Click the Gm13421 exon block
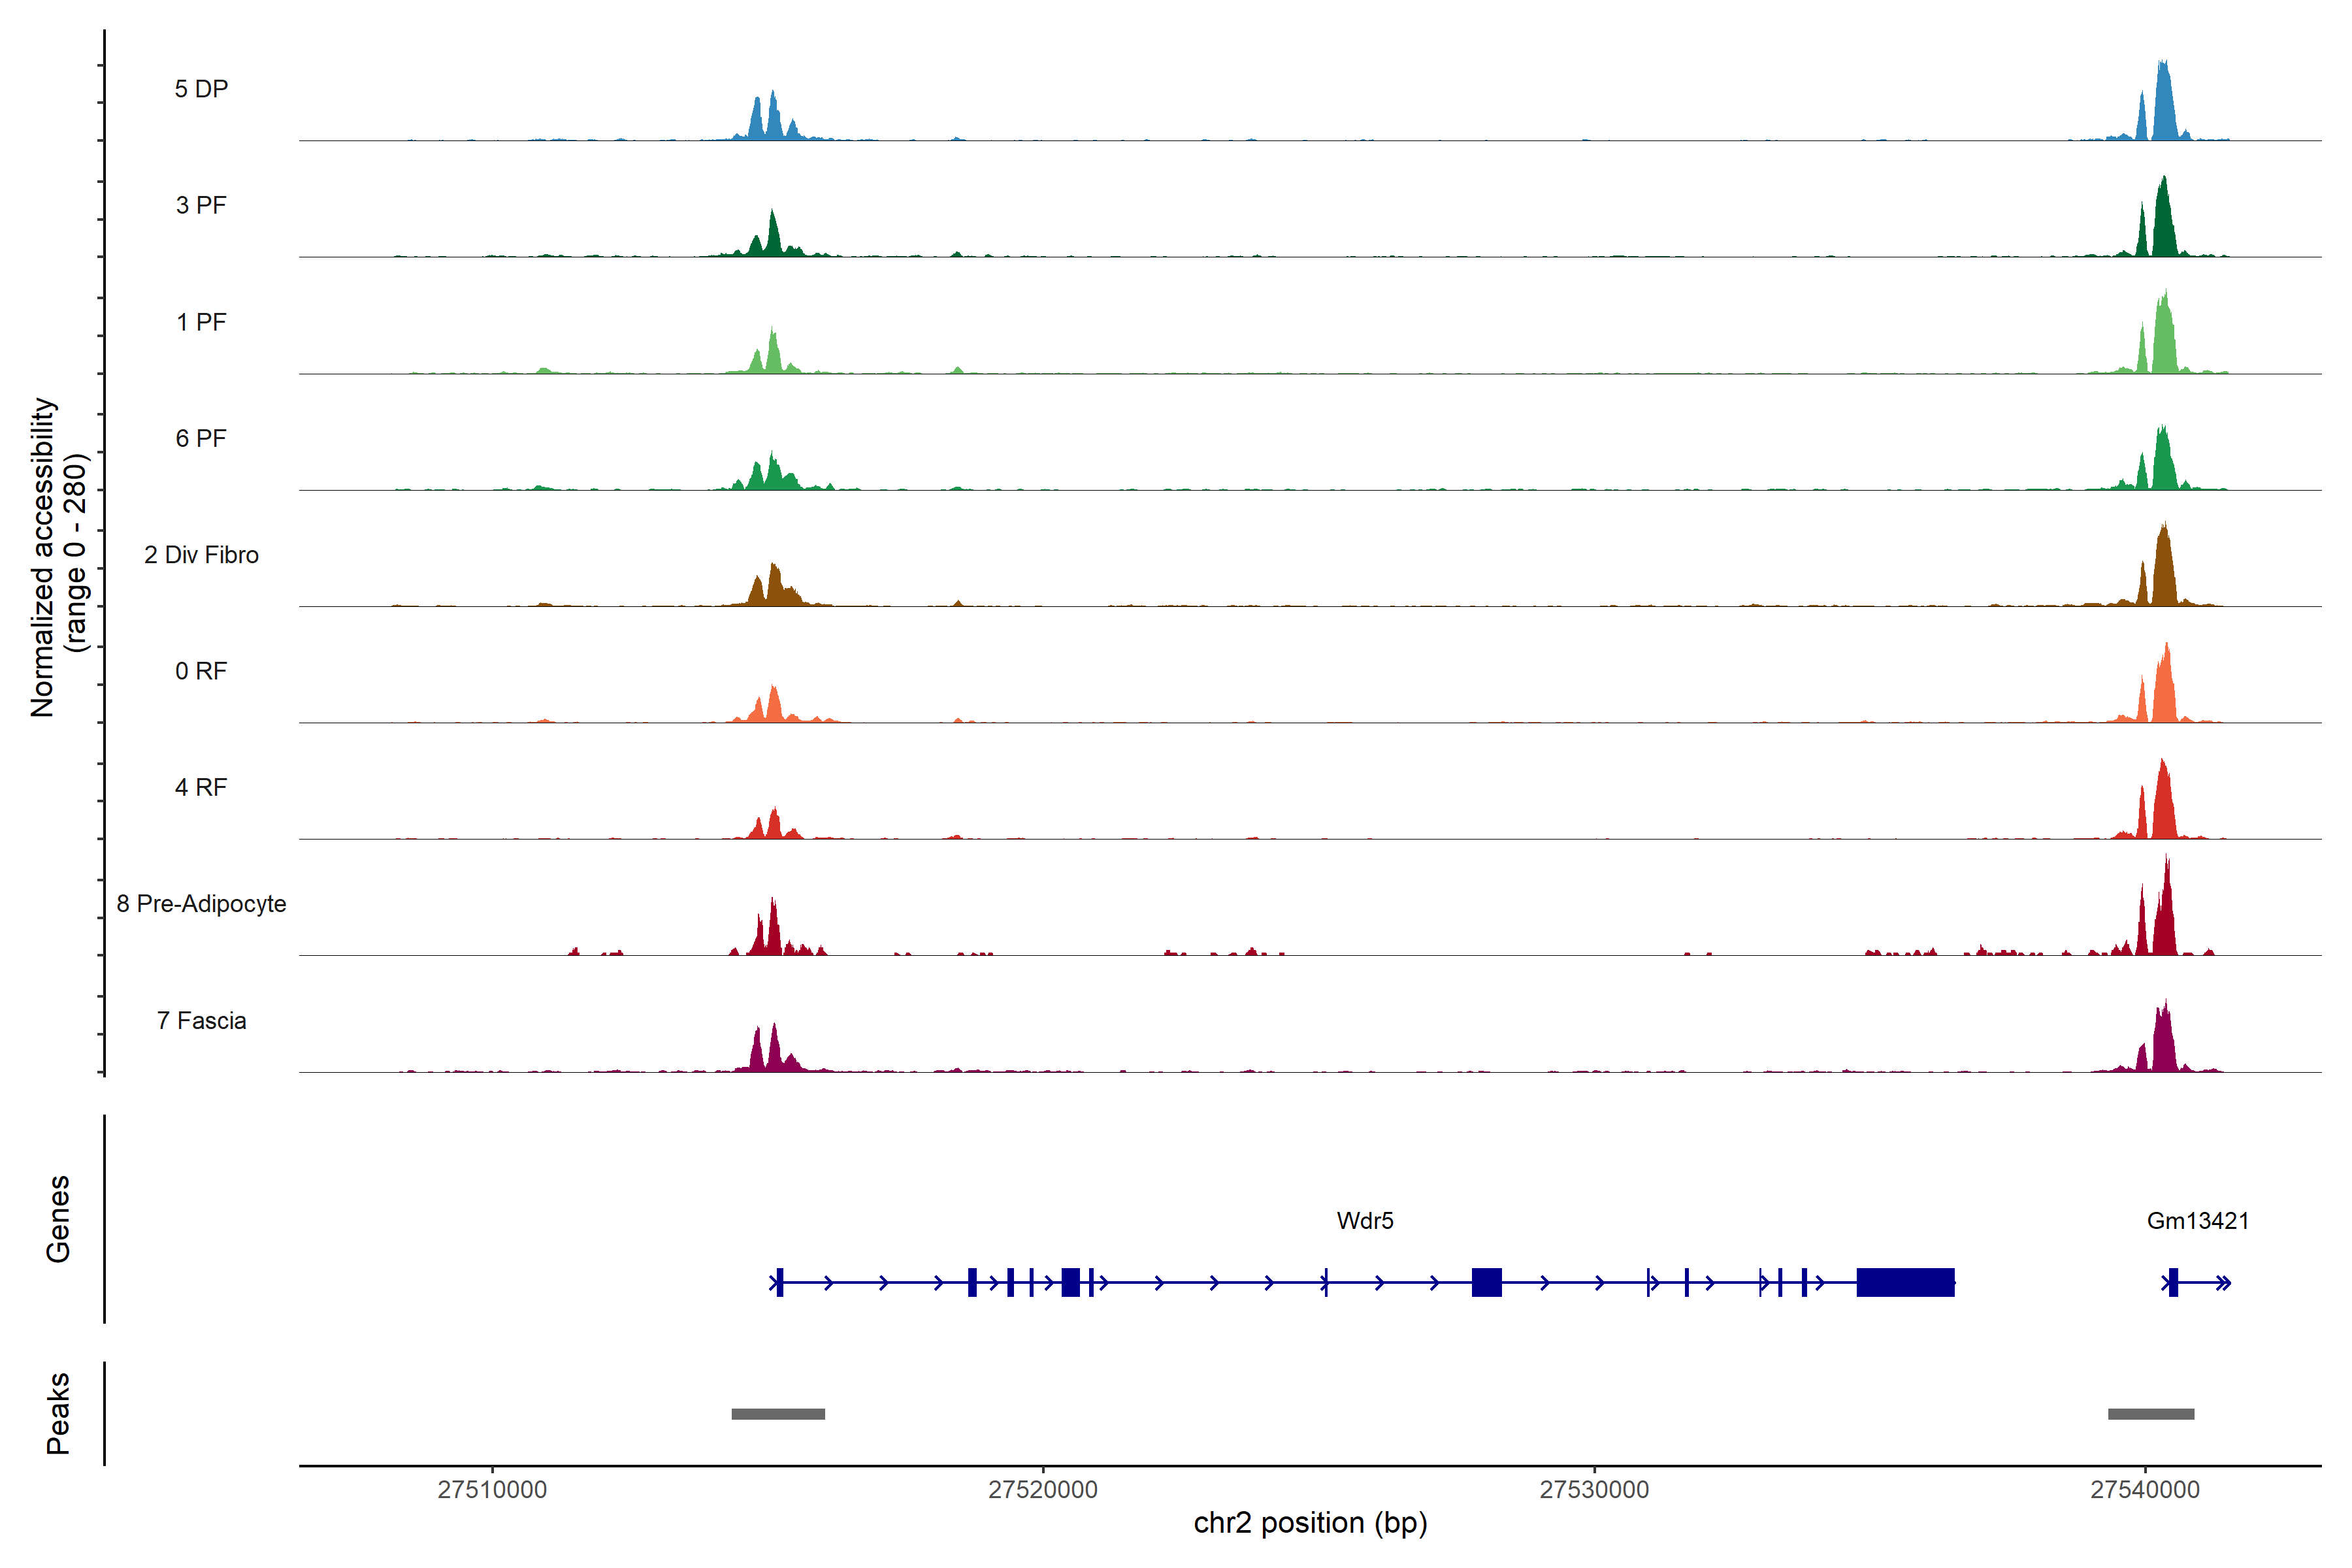The height and width of the screenshot is (1568, 2352). [x=2173, y=1282]
